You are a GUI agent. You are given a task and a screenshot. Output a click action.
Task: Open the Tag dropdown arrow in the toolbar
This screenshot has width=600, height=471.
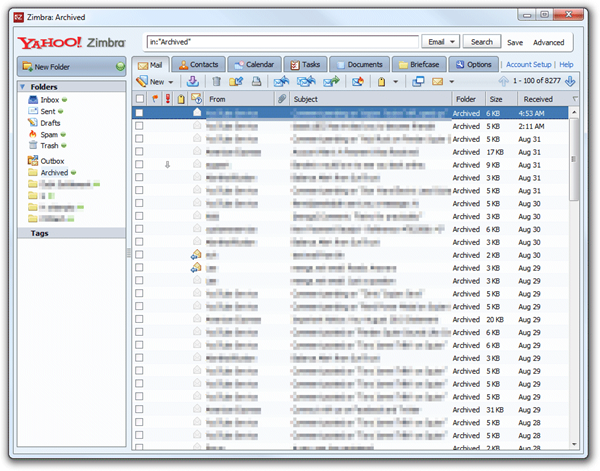pyautogui.click(x=395, y=81)
